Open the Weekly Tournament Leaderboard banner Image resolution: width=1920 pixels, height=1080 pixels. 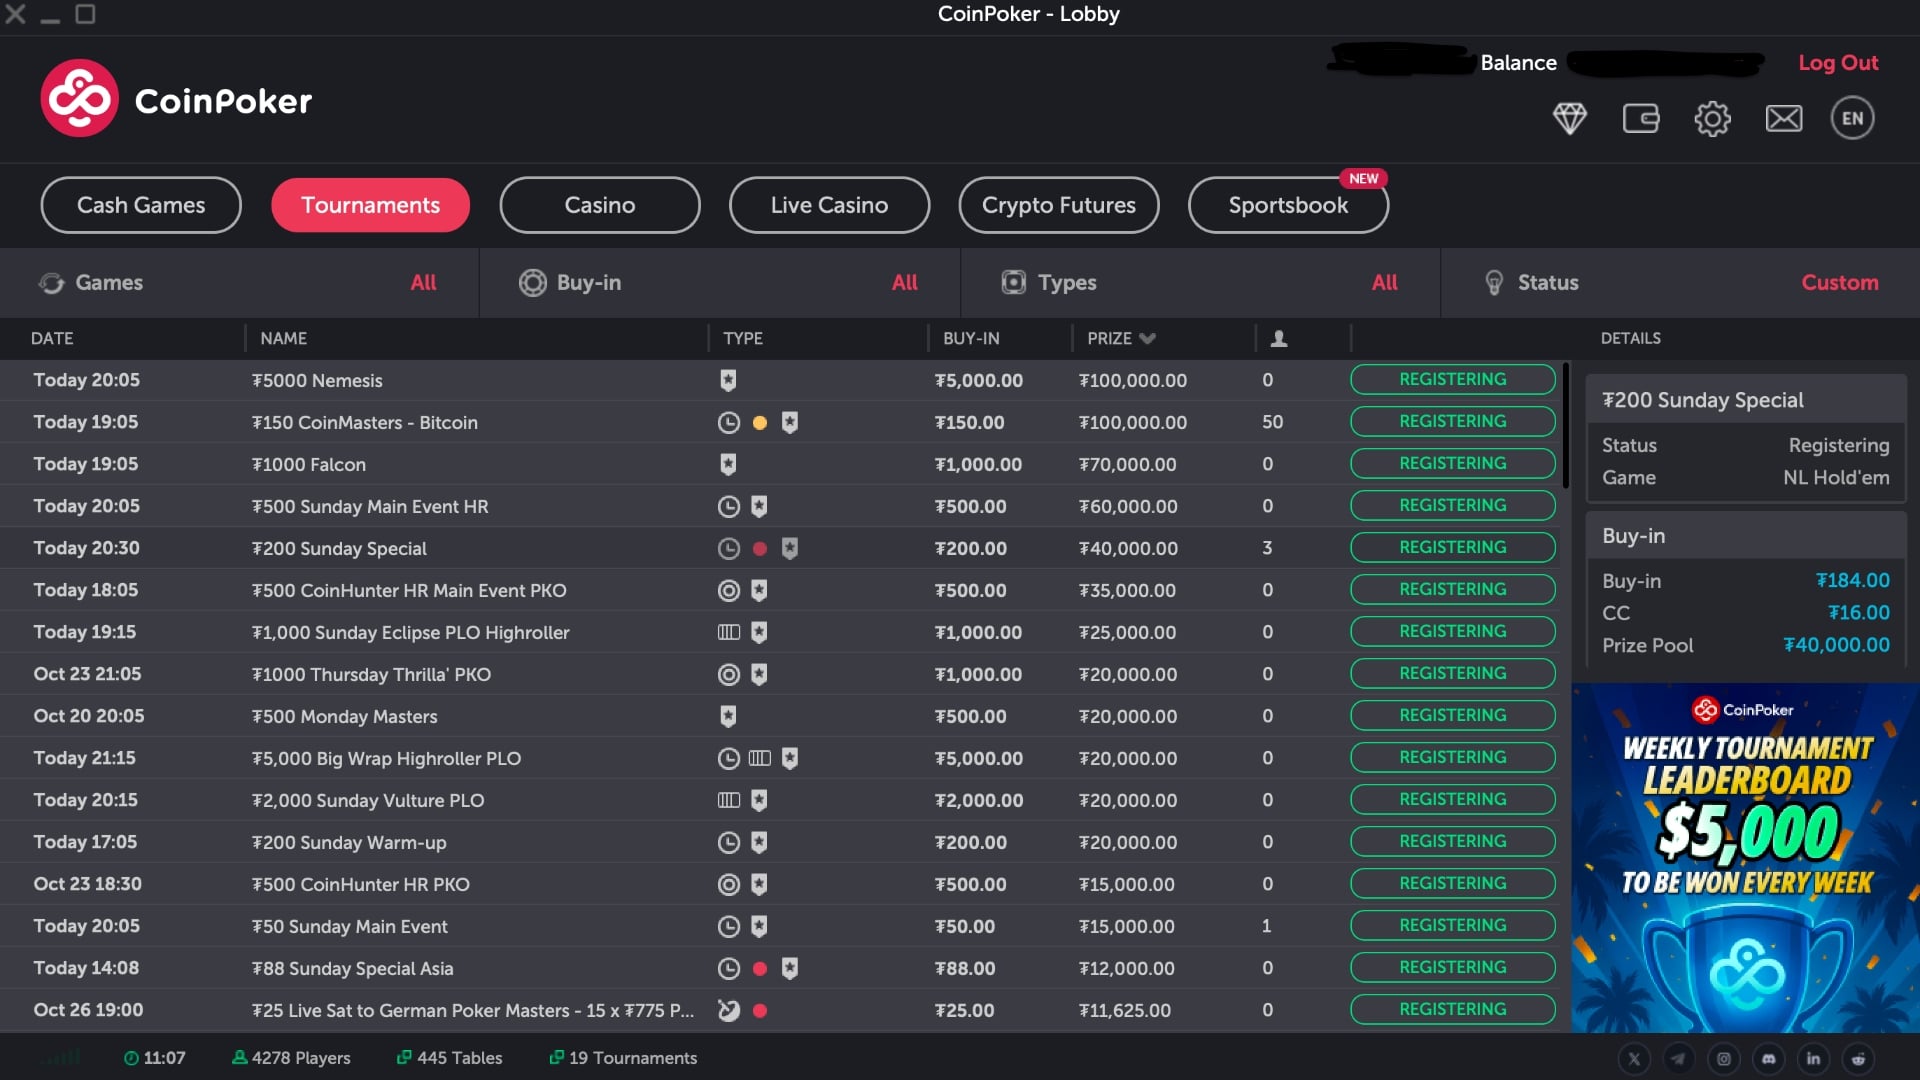pyautogui.click(x=1745, y=858)
